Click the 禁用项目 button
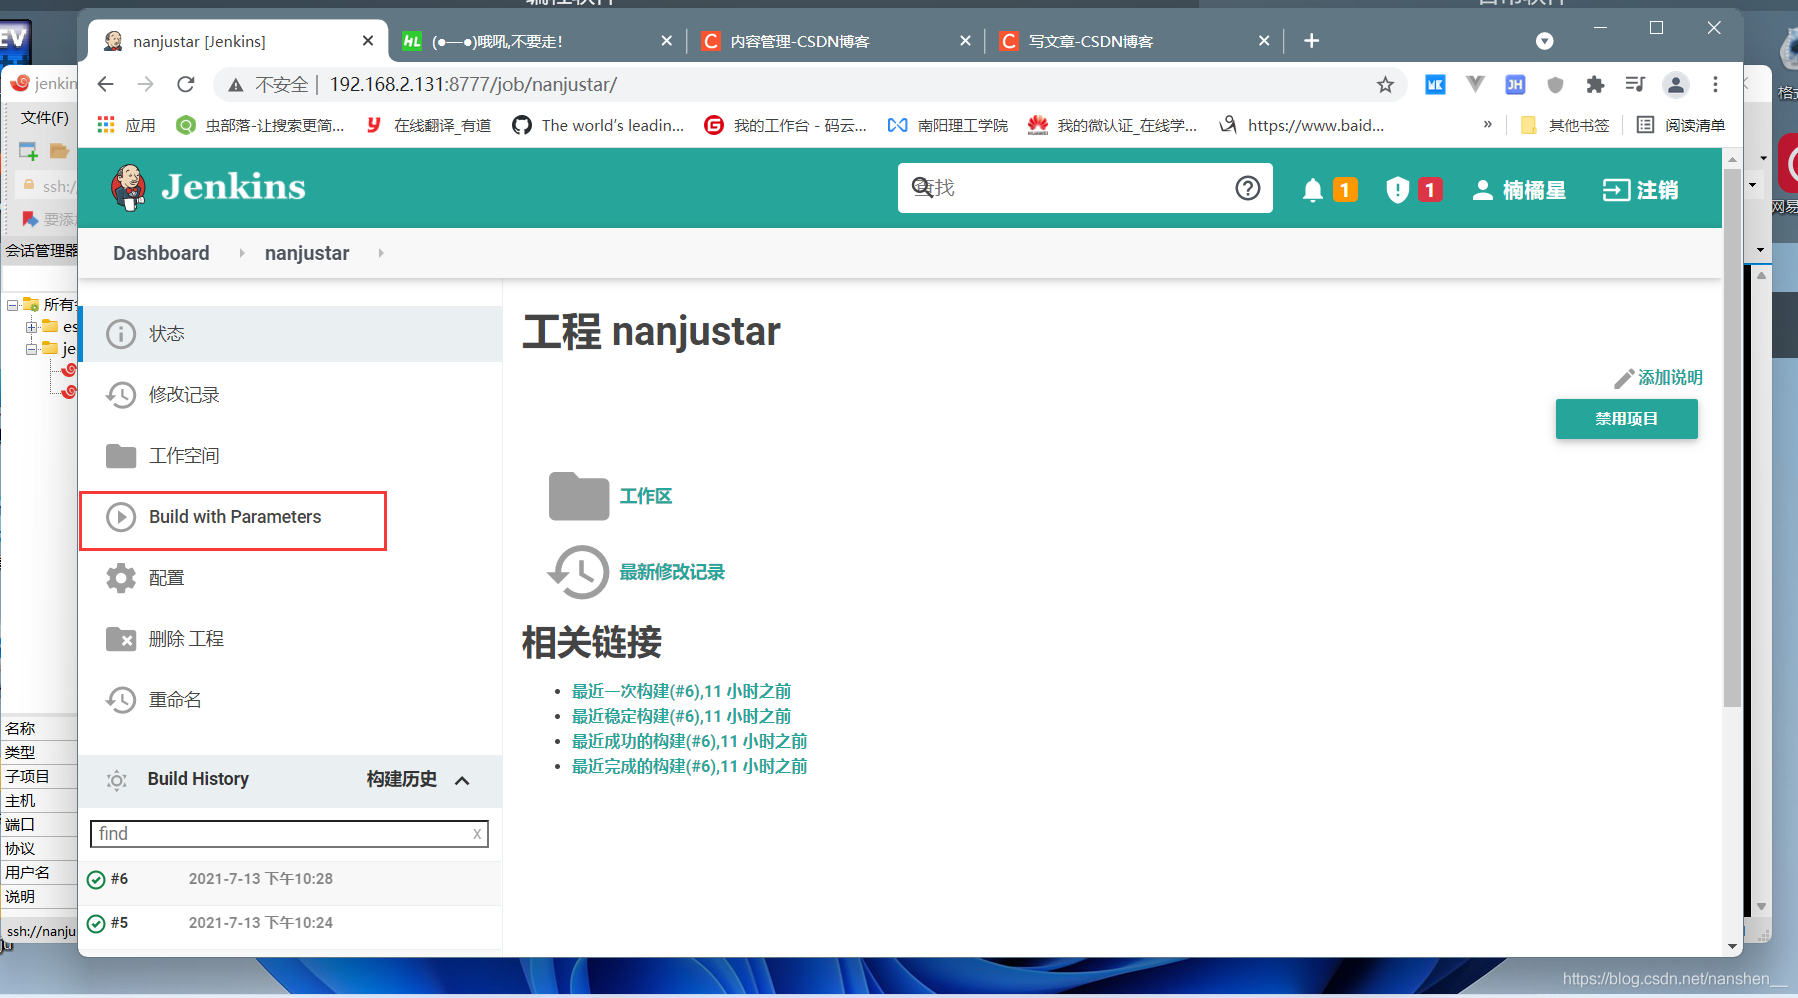Image resolution: width=1798 pixels, height=998 pixels. [1626, 419]
